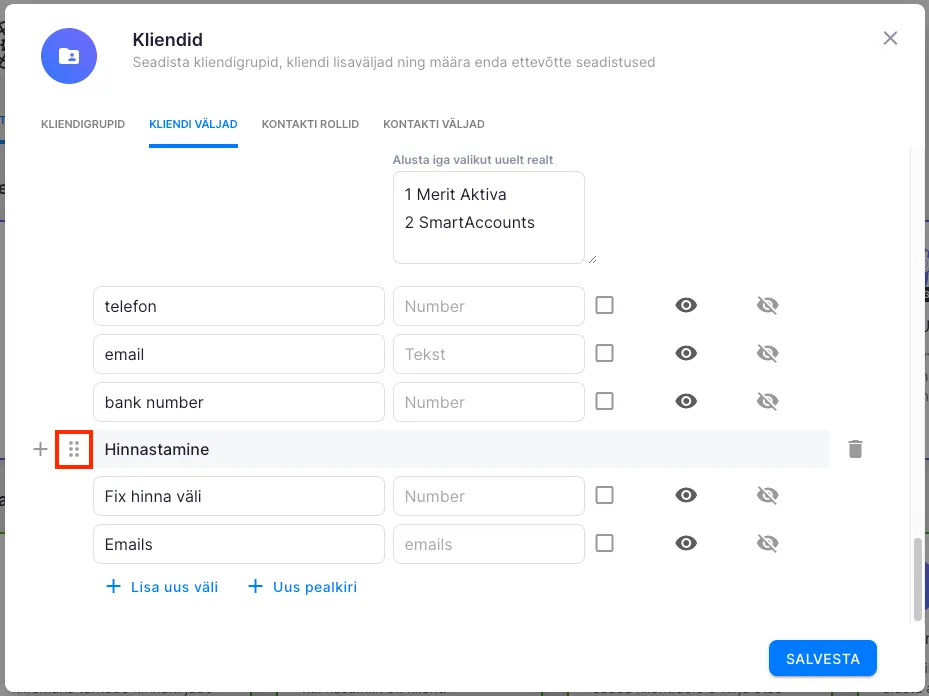The height and width of the screenshot is (696, 929).
Task: Click the Kliendid folder icon
Action: [x=69, y=56]
